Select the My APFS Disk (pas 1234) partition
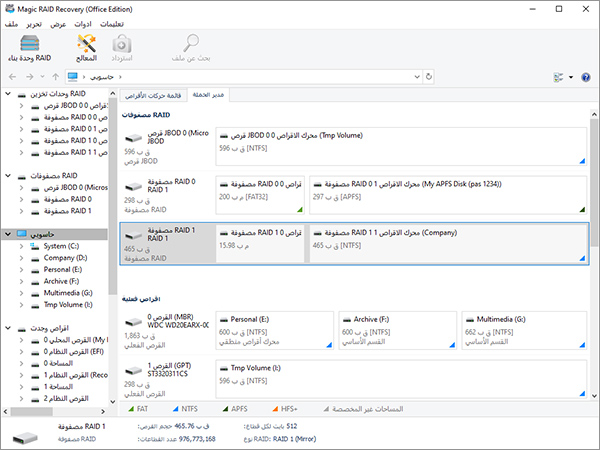The width and height of the screenshot is (600, 450). (448, 195)
